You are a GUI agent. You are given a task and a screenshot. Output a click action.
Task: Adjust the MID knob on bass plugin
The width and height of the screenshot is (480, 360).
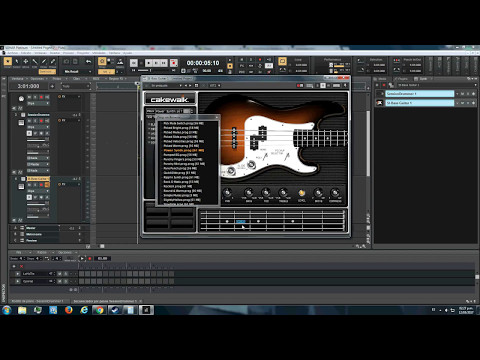266,193
